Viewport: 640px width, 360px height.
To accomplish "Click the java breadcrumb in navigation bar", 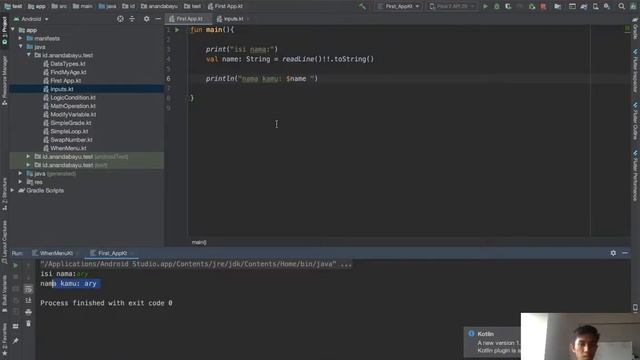I will click(108, 7).
